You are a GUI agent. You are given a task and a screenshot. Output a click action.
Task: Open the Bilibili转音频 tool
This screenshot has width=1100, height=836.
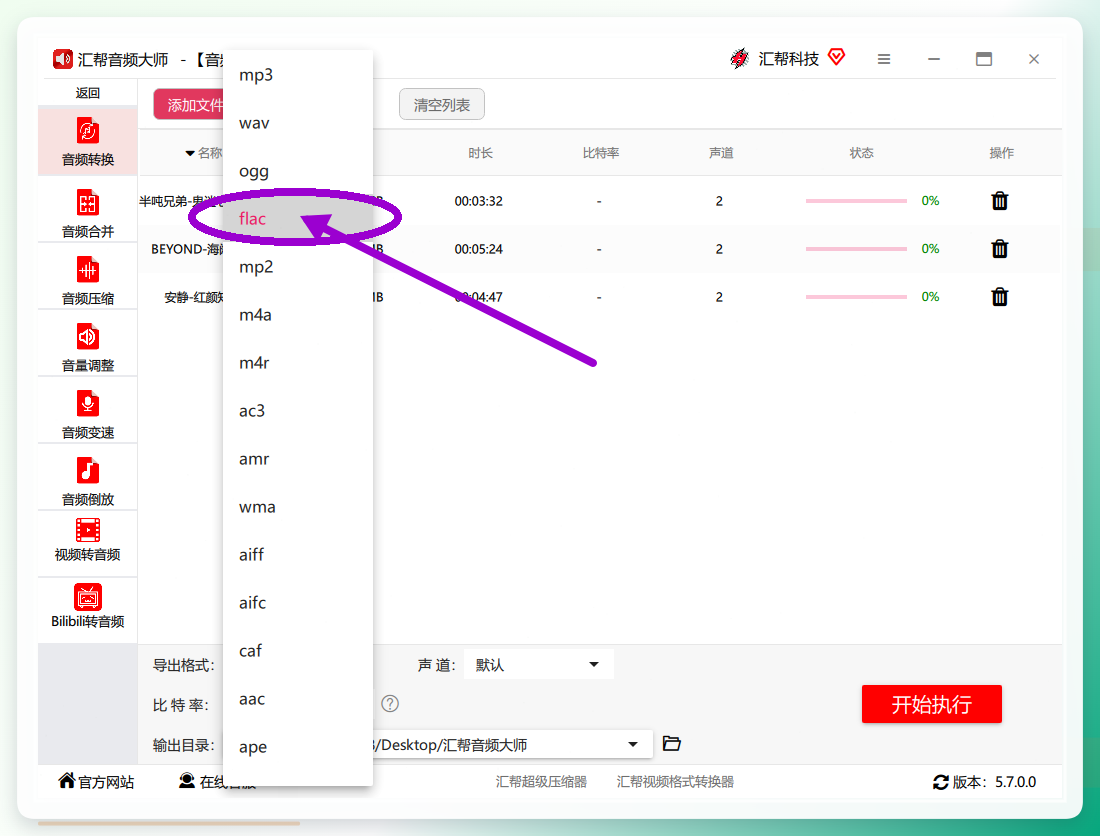tap(88, 606)
